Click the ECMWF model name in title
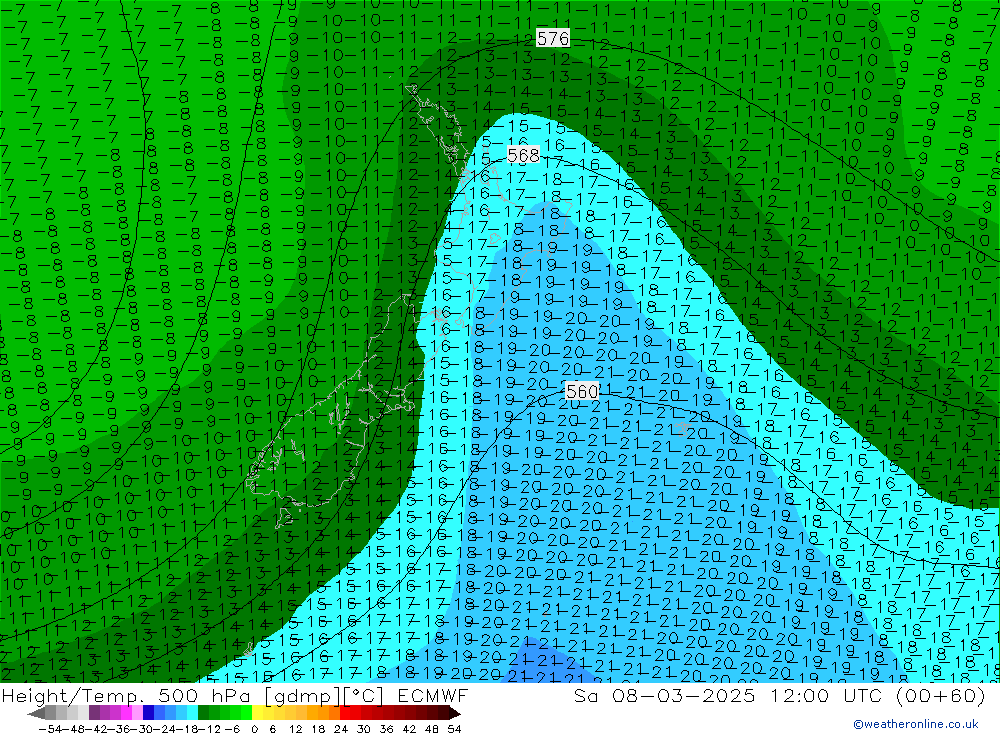 (x=432, y=695)
